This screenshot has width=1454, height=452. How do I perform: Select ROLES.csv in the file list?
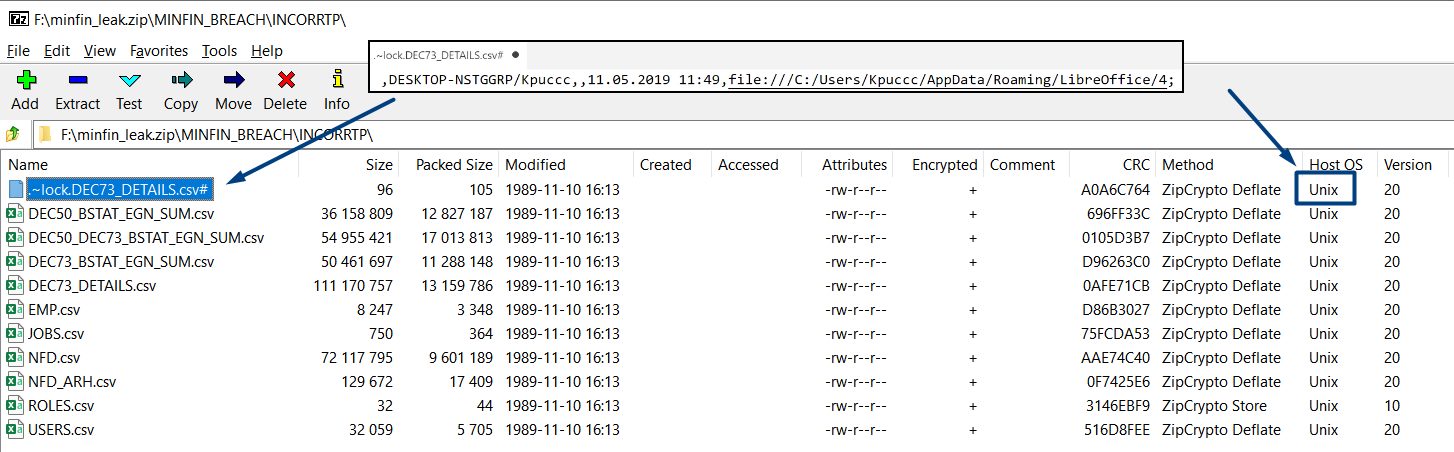point(61,406)
